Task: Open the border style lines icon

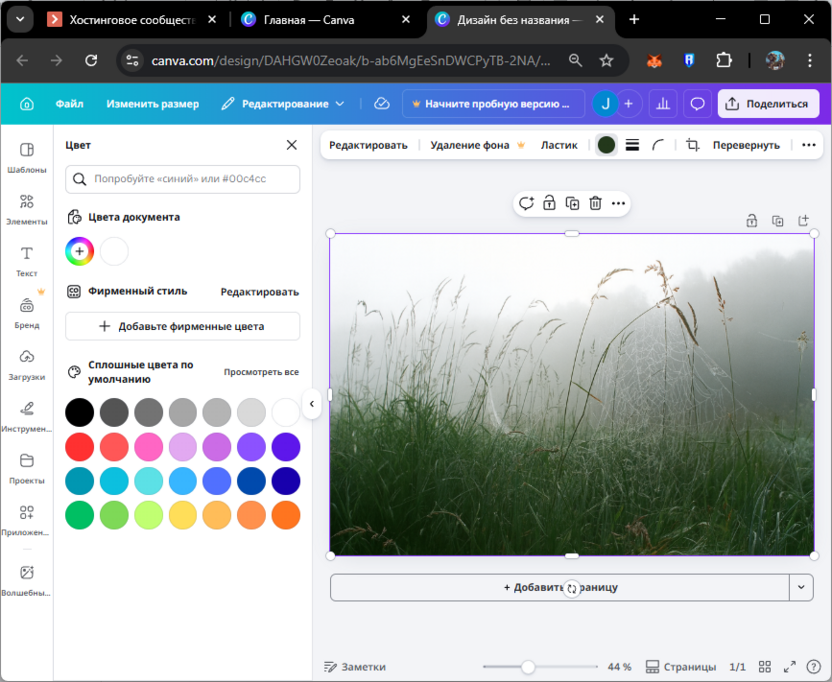Action: pos(632,145)
